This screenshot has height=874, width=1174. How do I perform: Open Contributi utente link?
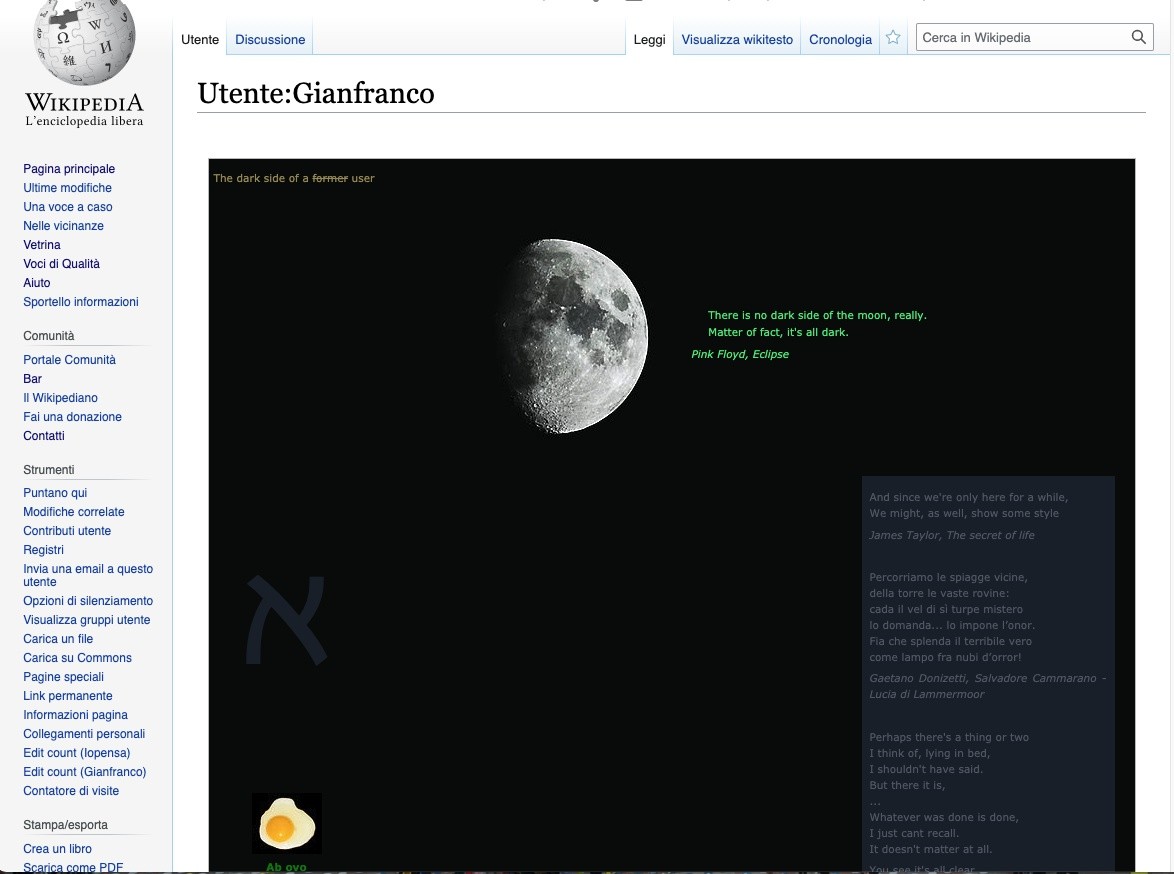pos(67,531)
